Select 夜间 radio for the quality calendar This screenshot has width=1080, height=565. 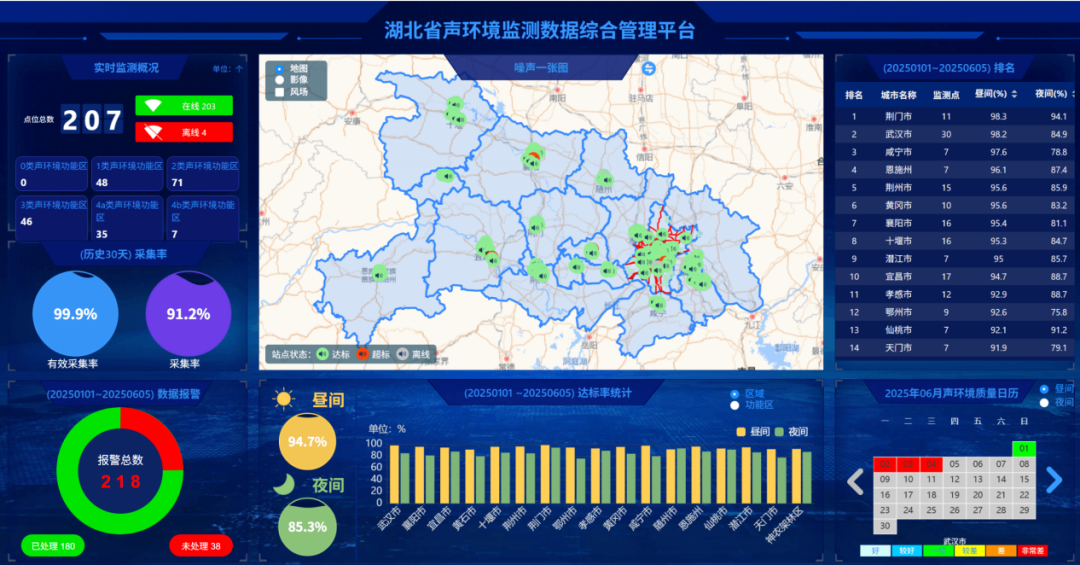click(x=1045, y=402)
